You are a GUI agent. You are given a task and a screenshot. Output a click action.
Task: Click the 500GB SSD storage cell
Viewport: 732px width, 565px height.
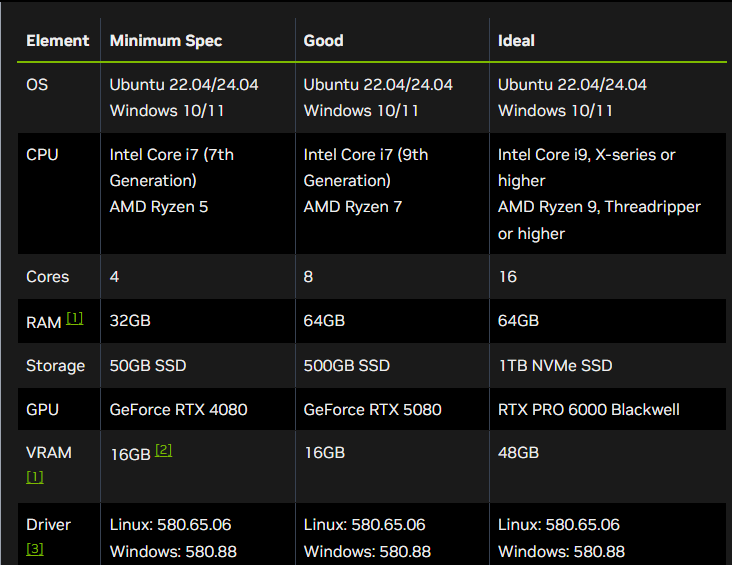346,365
